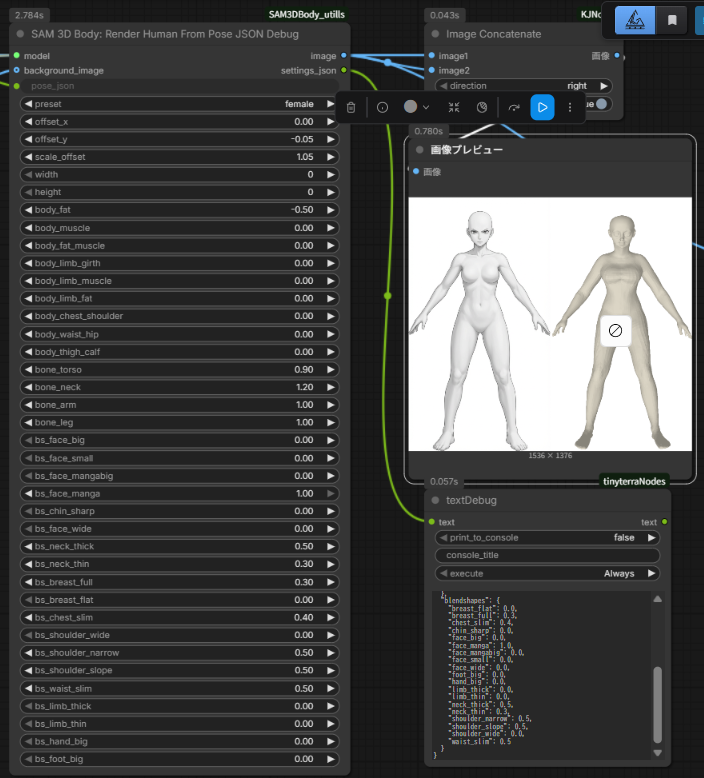This screenshot has width=704, height=778.
Task: Expand node color chevron in toolbar
Action: point(426,107)
